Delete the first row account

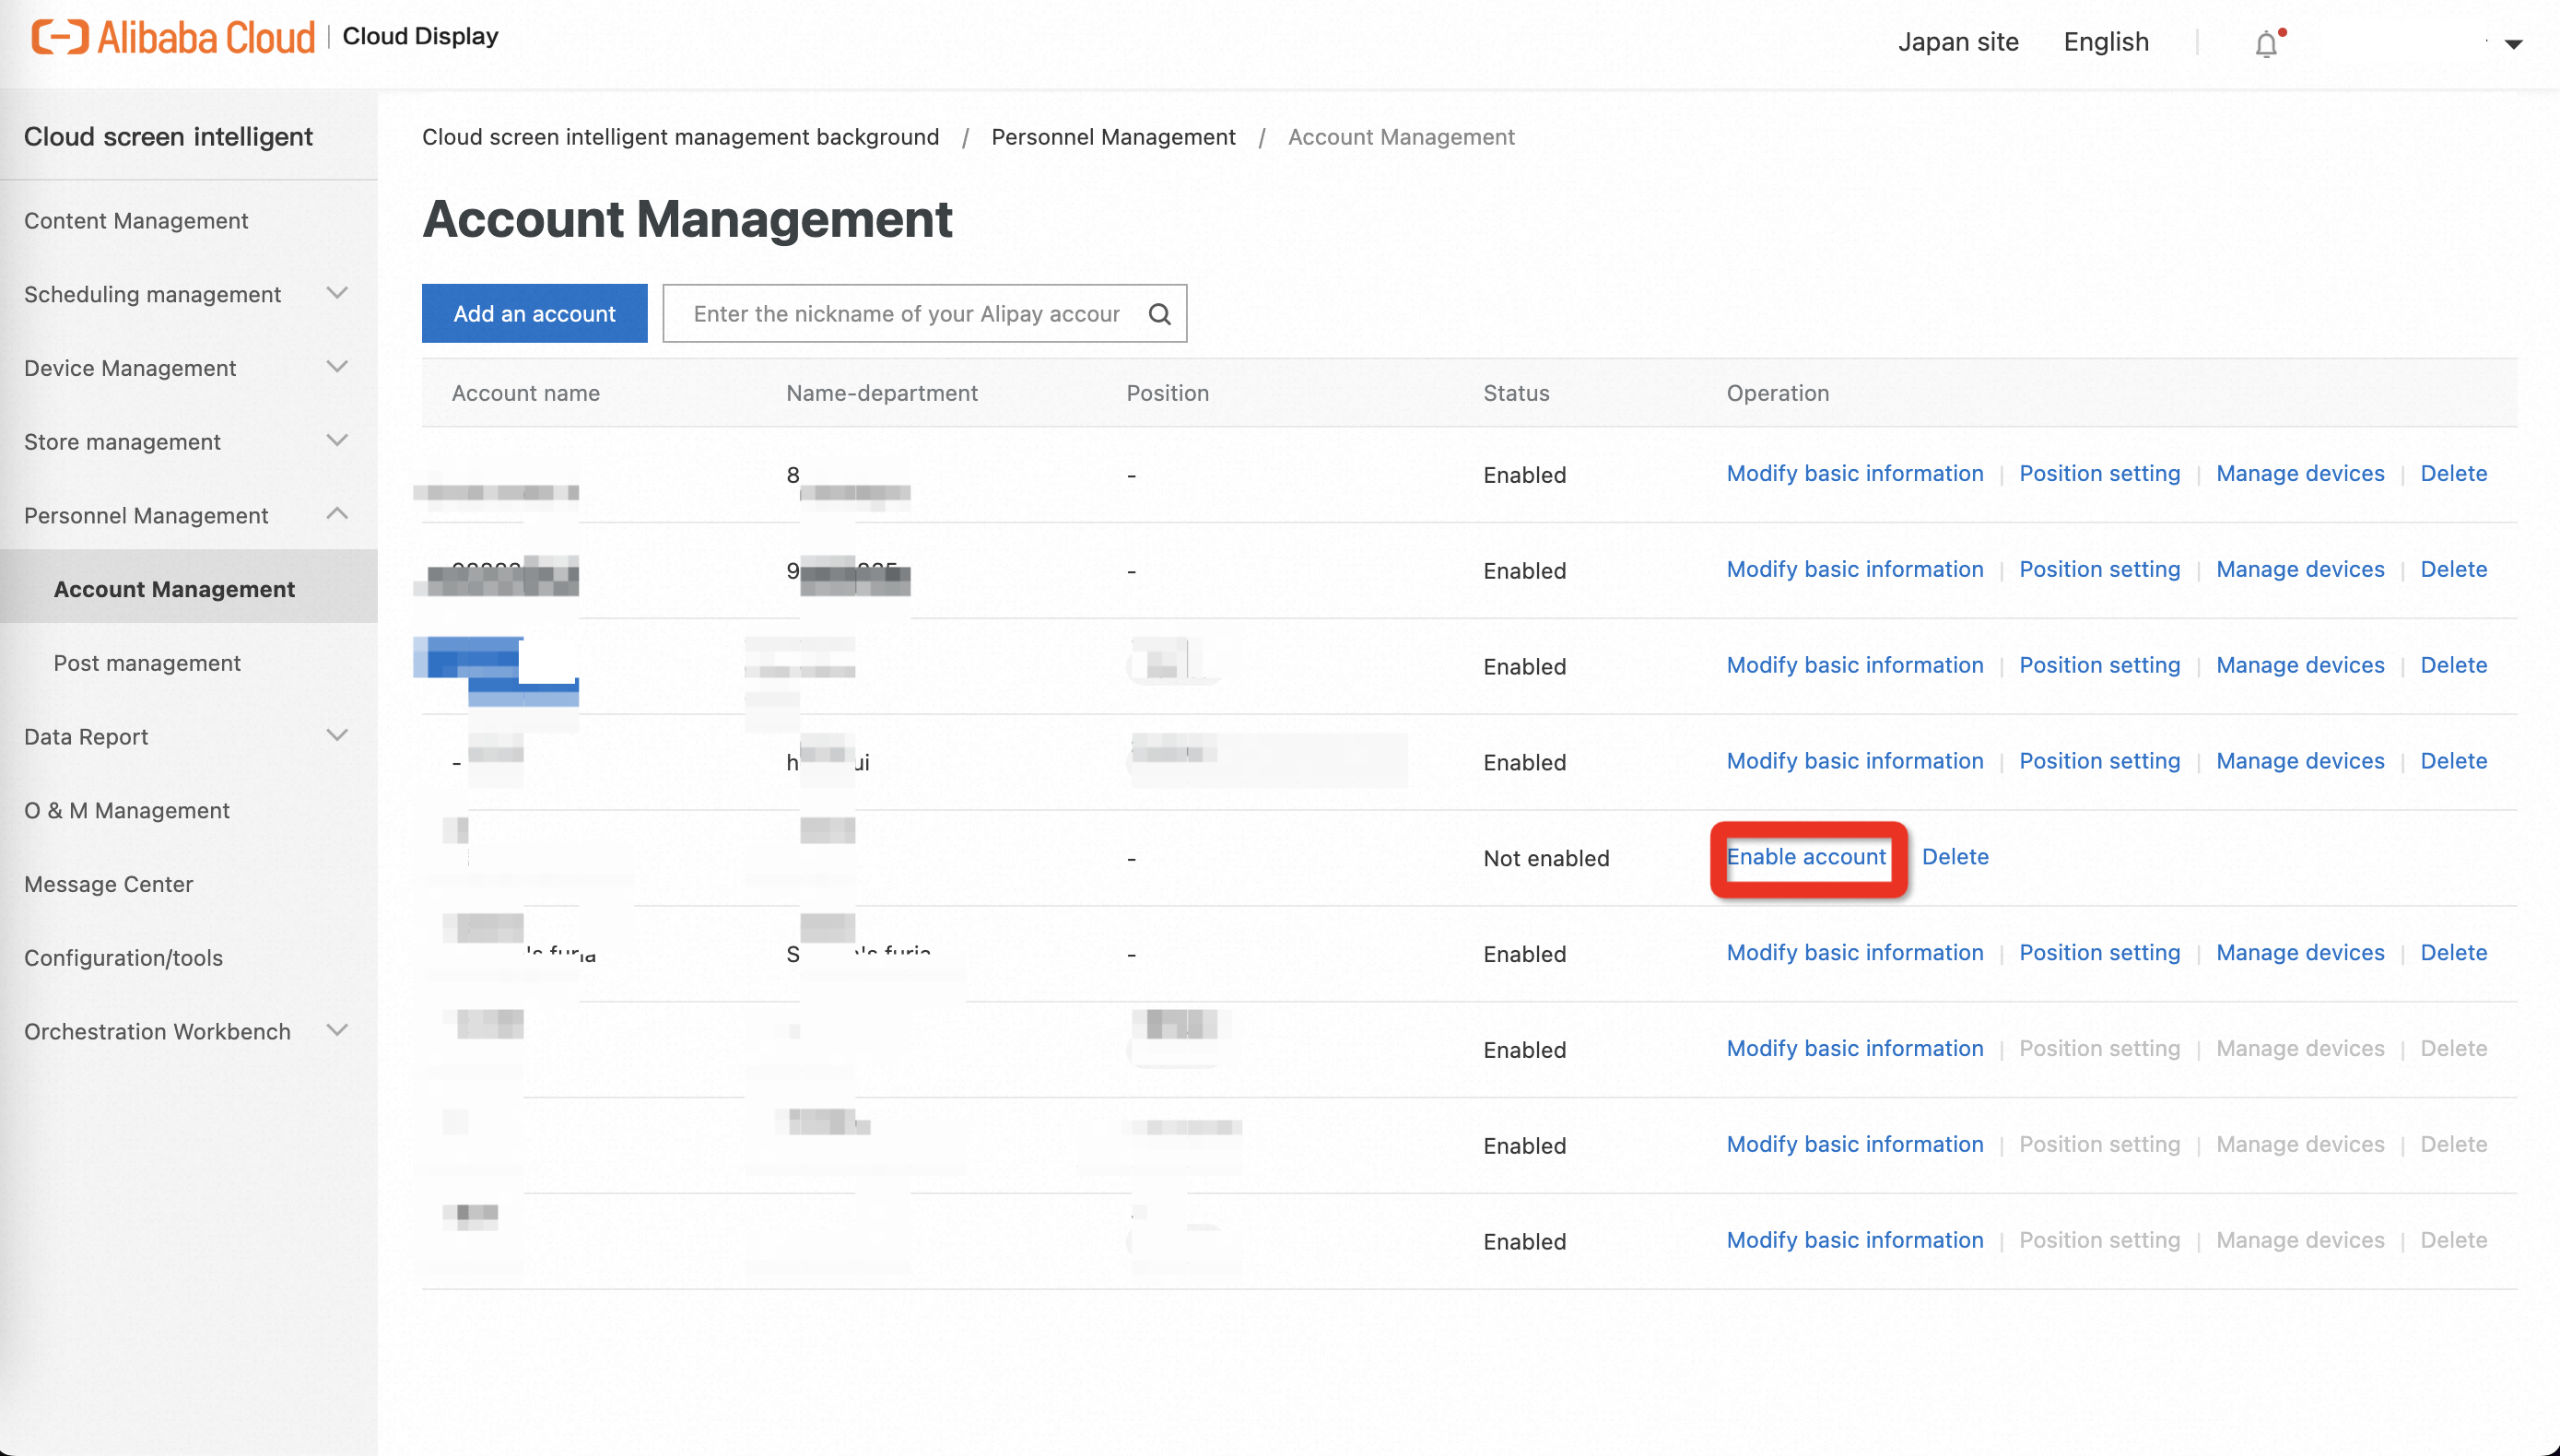[2453, 474]
